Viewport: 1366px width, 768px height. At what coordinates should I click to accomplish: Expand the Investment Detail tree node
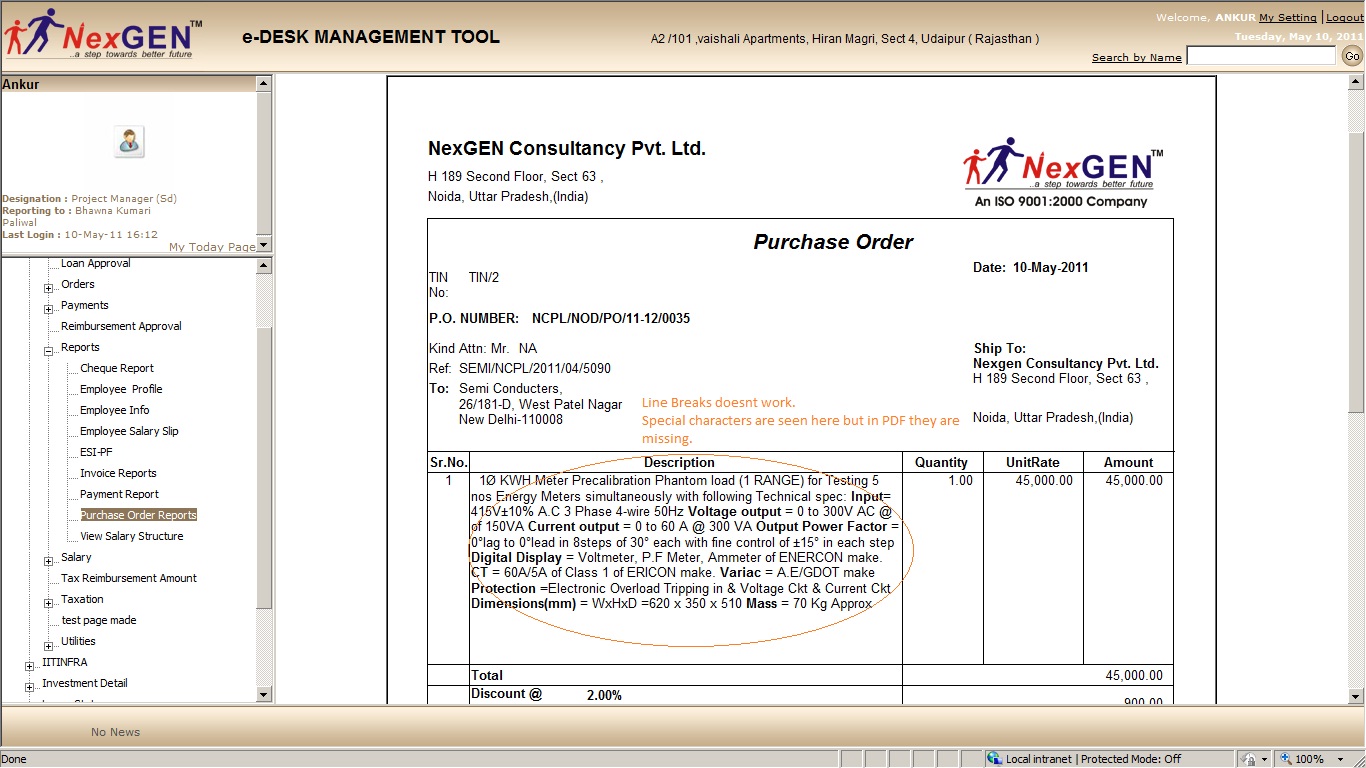coord(29,687)
